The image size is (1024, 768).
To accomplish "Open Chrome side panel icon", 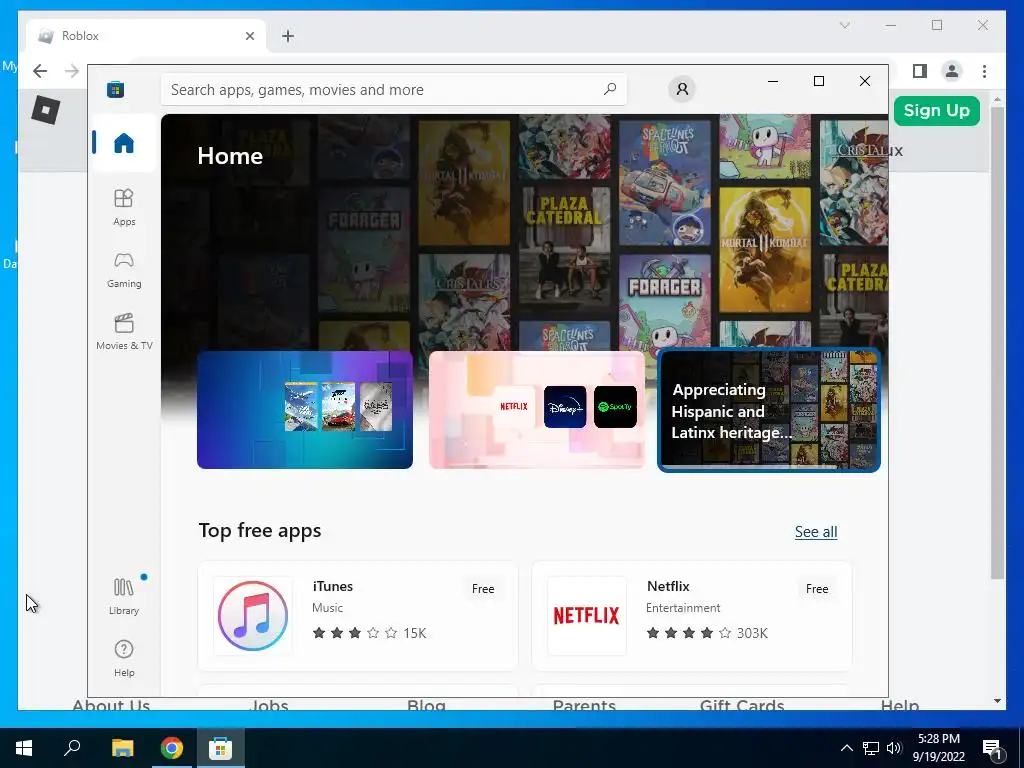I will tap(920, 71).
